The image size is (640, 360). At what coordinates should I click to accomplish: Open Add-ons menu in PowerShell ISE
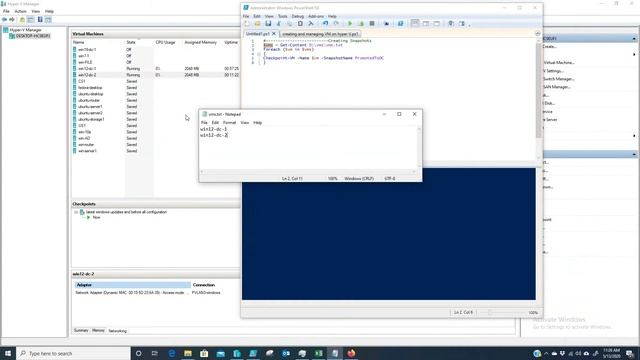[316, 16]
